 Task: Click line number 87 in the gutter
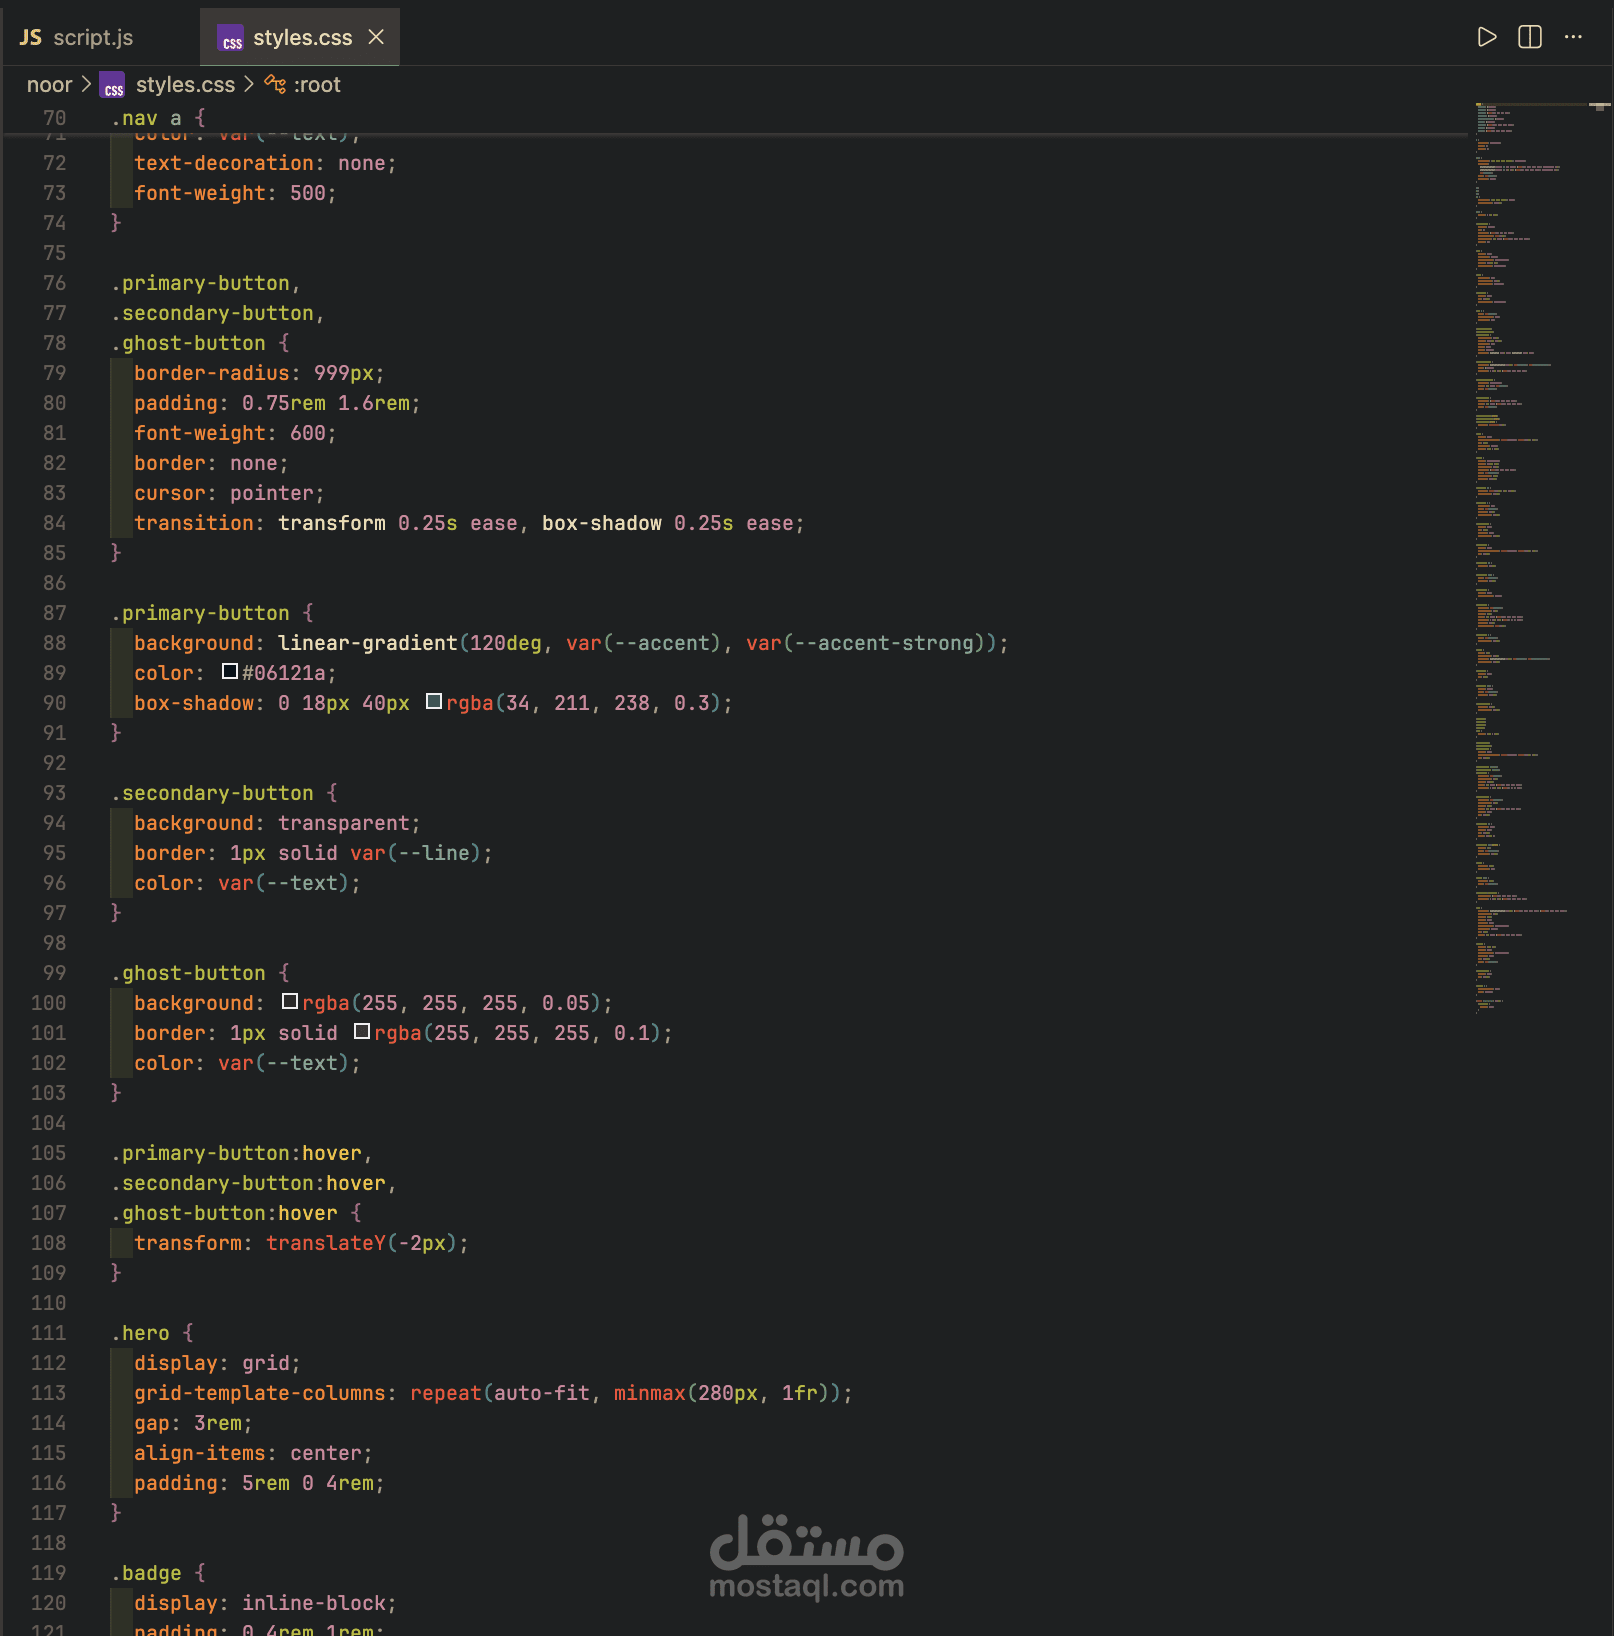54,613
